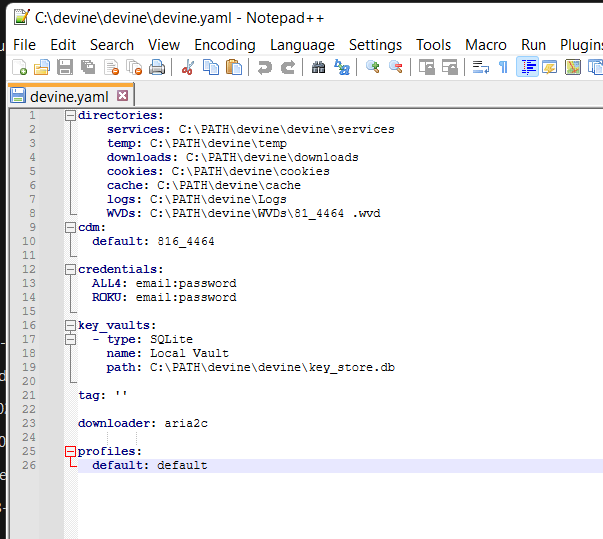Viewport: 603px width, 539px height.
Task: Collapse the directories fold marker
Action: tap(70, 115)
